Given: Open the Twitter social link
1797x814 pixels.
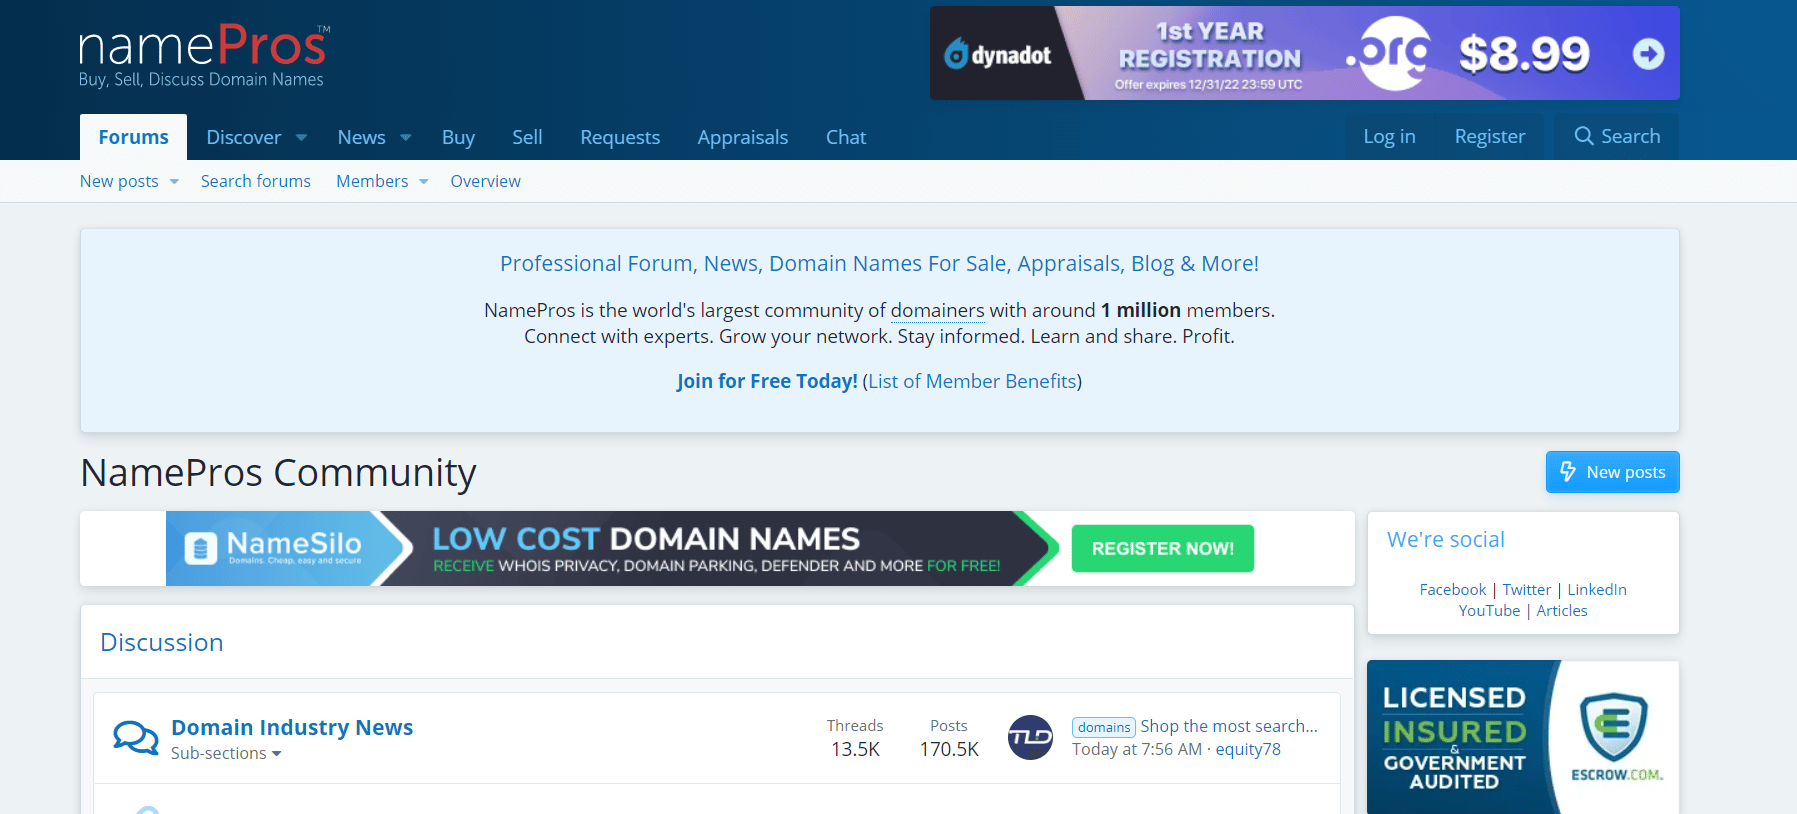Looking at the screenshot, I should click(x=1527, y=590).
